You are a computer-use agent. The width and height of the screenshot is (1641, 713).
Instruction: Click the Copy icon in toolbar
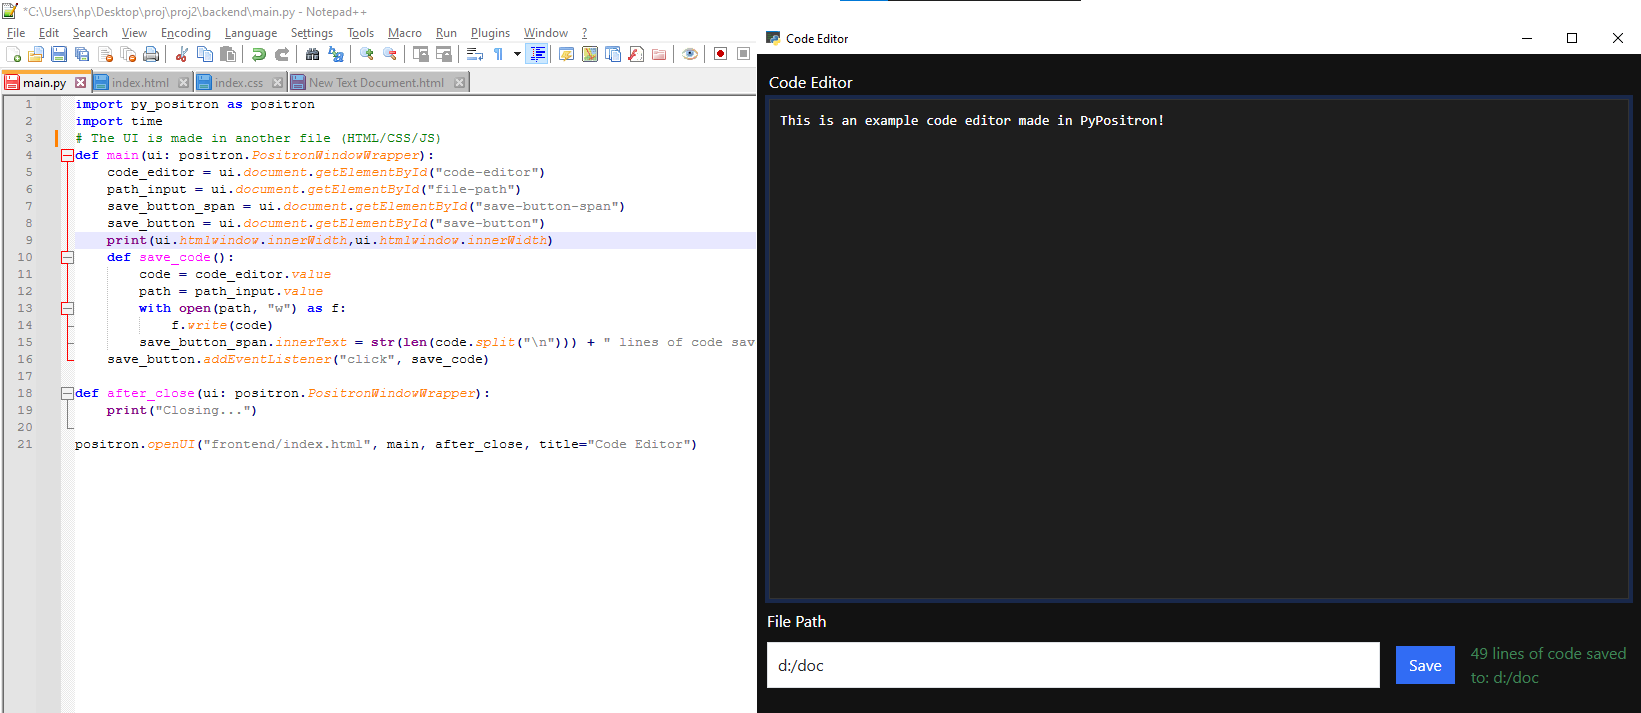point(205,54)
